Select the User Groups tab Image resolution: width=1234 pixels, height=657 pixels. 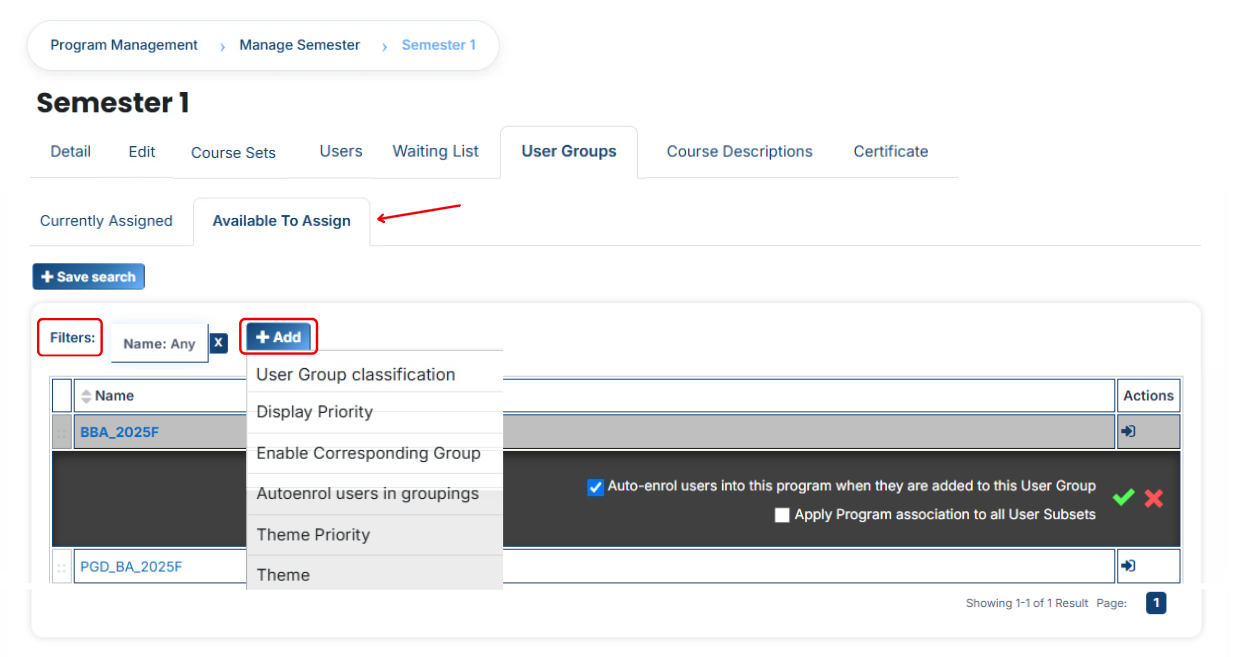[569, 152]
